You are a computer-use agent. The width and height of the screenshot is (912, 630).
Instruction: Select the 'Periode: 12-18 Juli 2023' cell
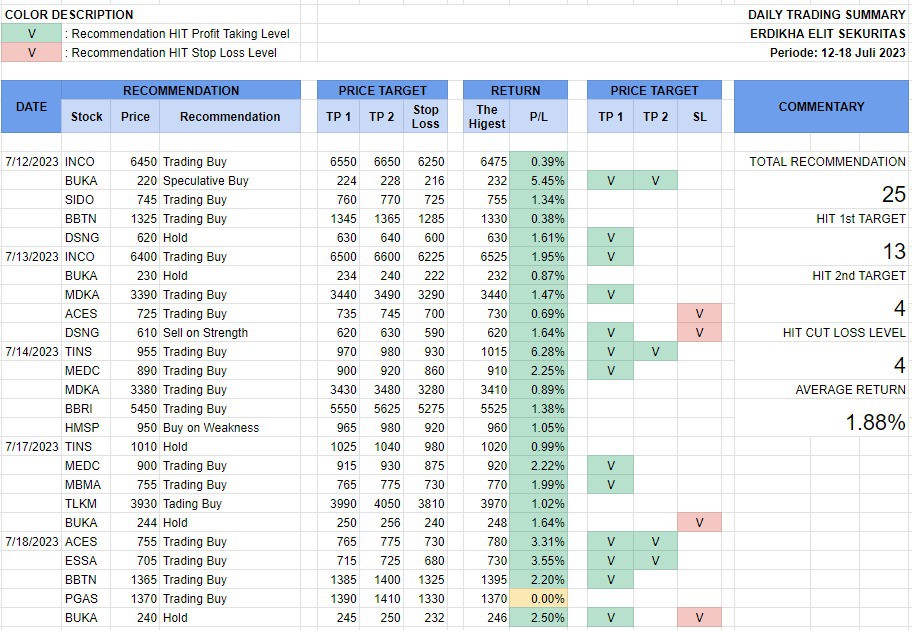click(x=837, y=52)
